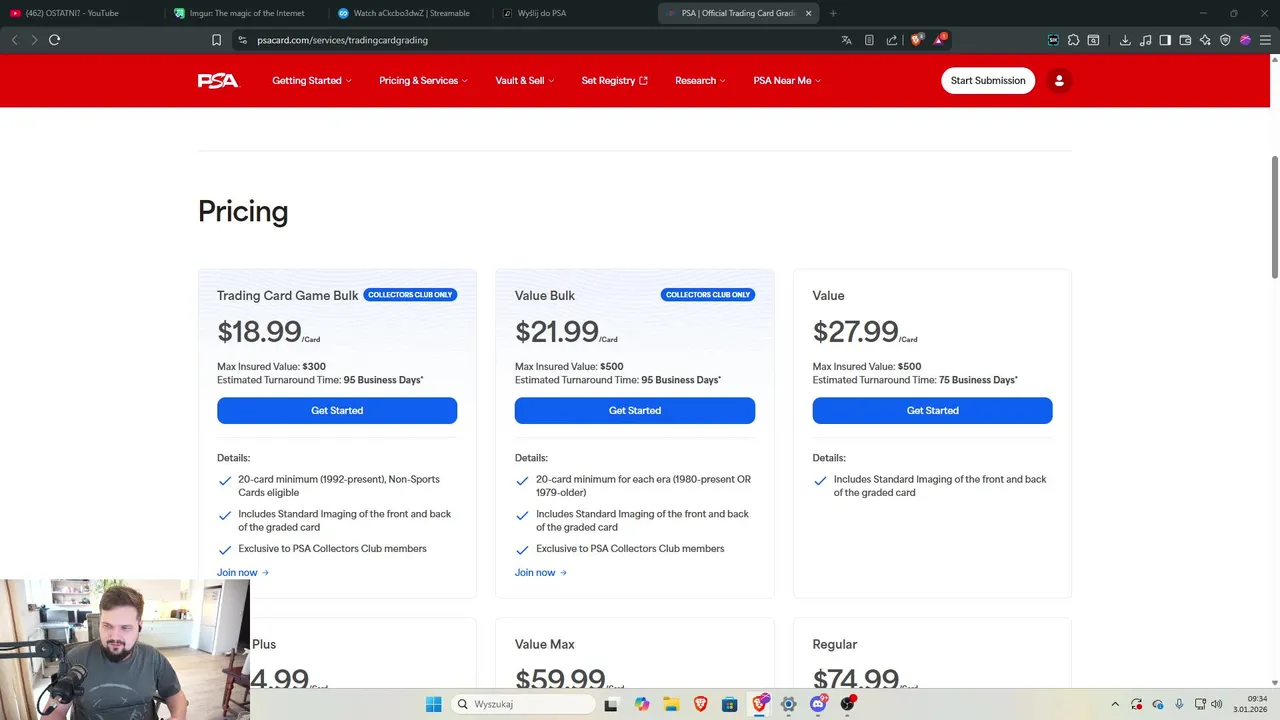Open File Explorer from the taskbar
The height and width of the screenshot is (720, 1280).
(x=671, y=704)
